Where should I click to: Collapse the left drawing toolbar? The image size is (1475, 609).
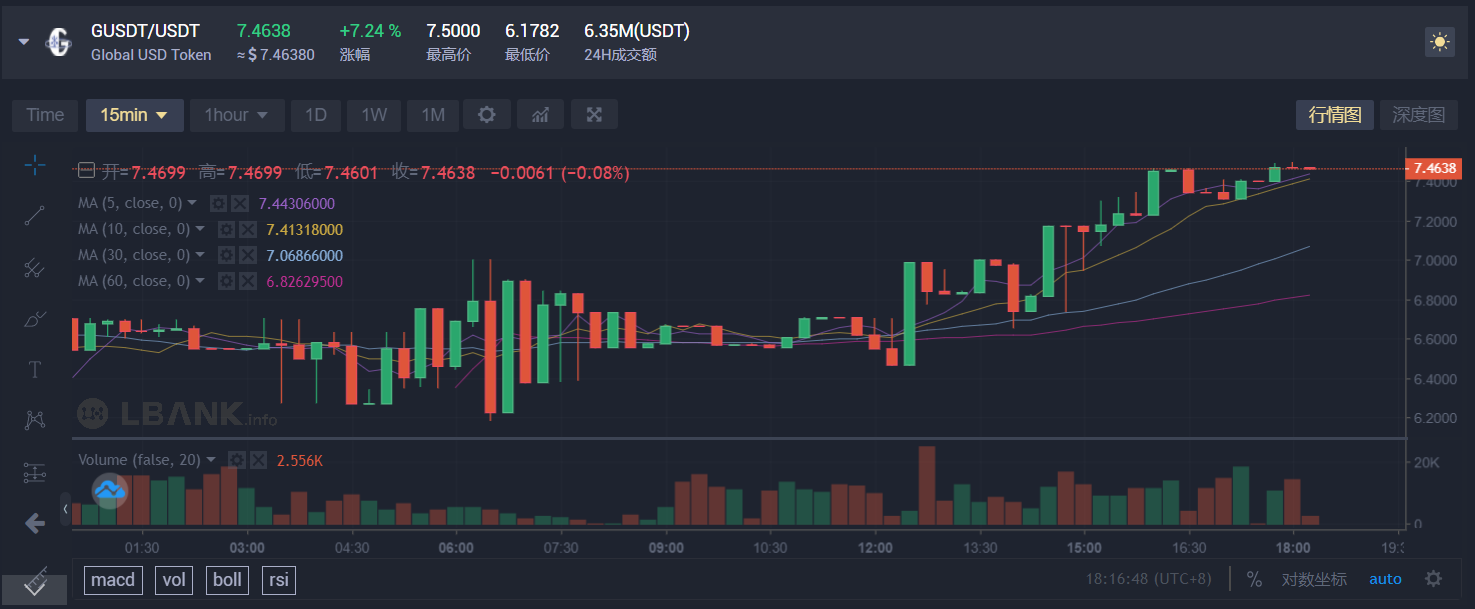[65, 509]
